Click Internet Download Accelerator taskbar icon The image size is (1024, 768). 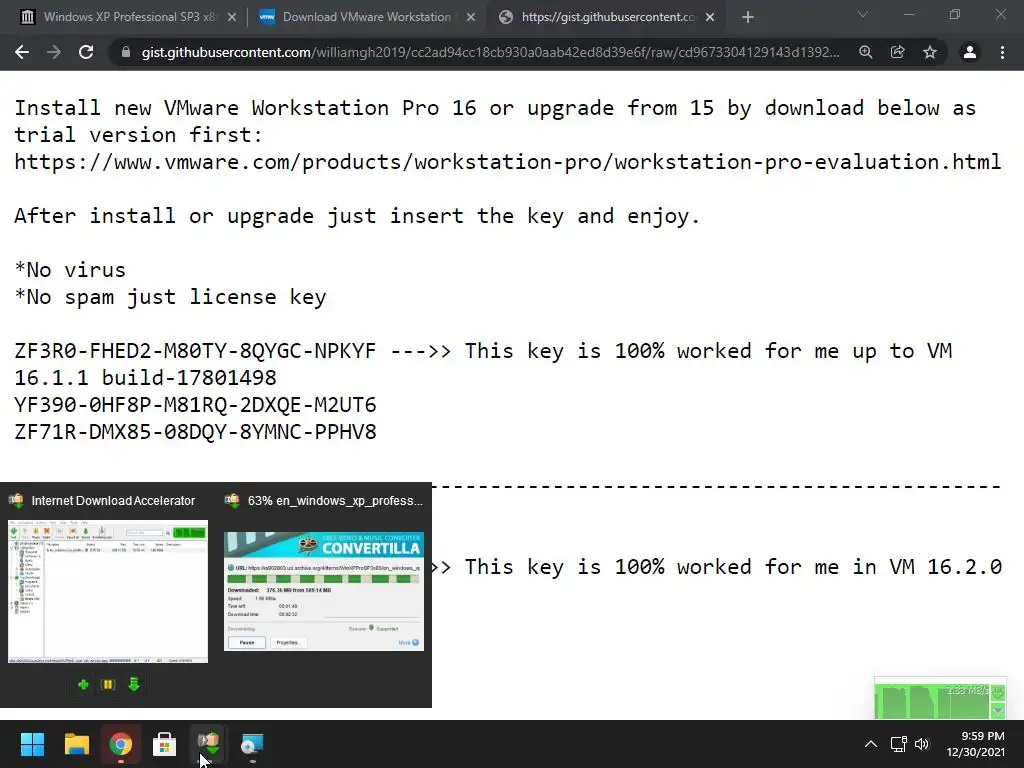tap(209, 744)
